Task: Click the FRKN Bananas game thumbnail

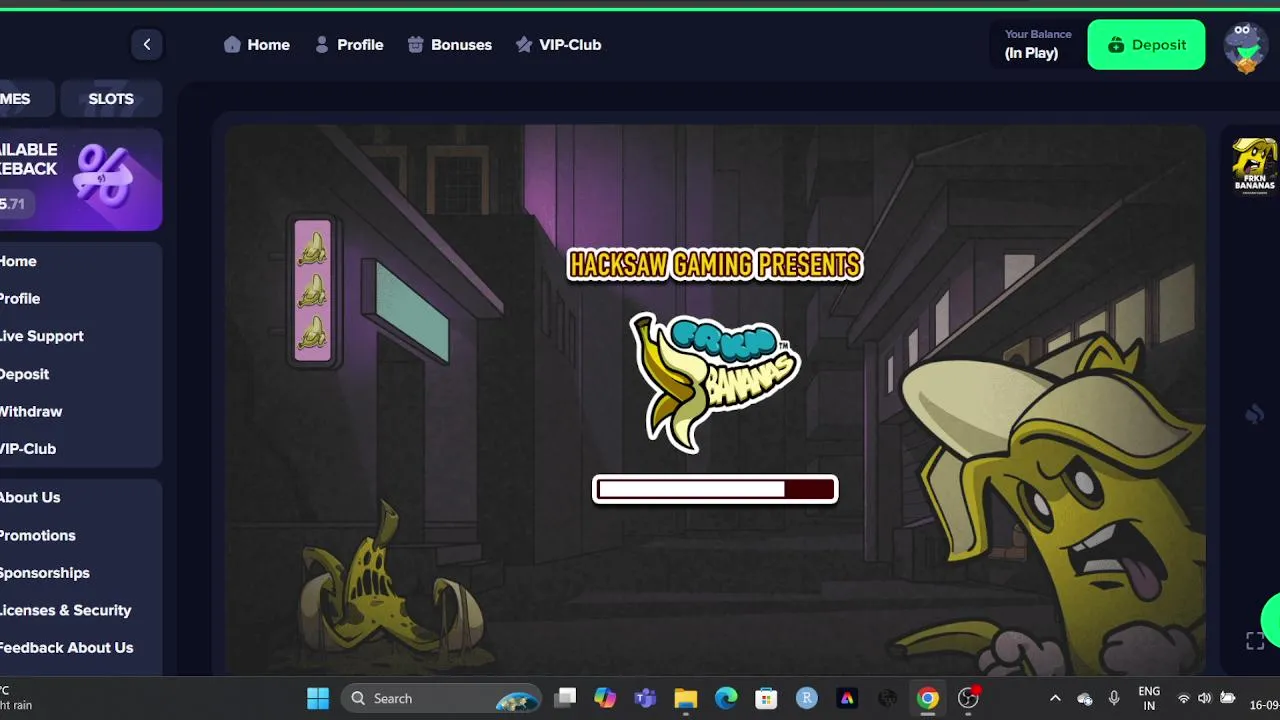Action: [1254, 165]
